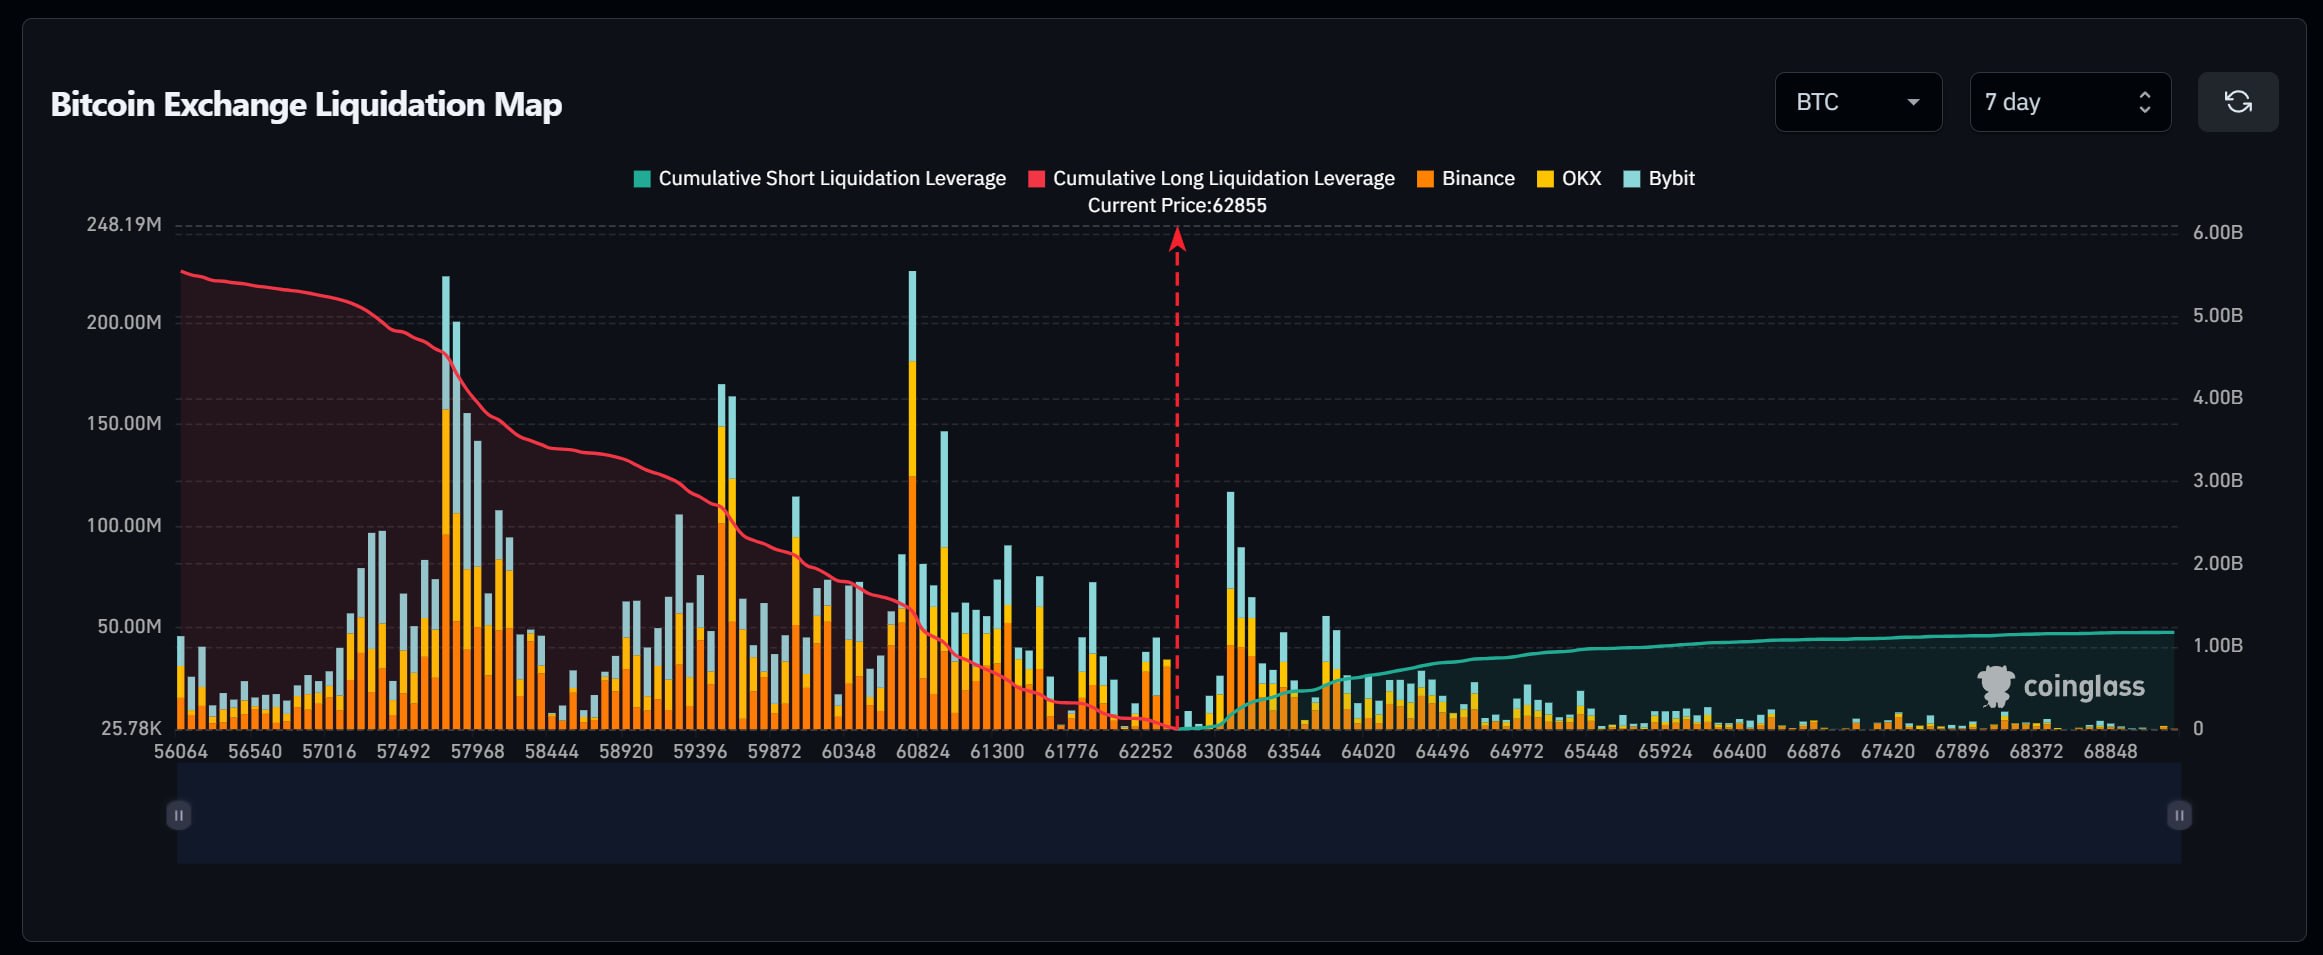The width and height of the screenshot is (2323, 955).
Task: Click the 57492 price tick label
Action: [x=403, y=751]
